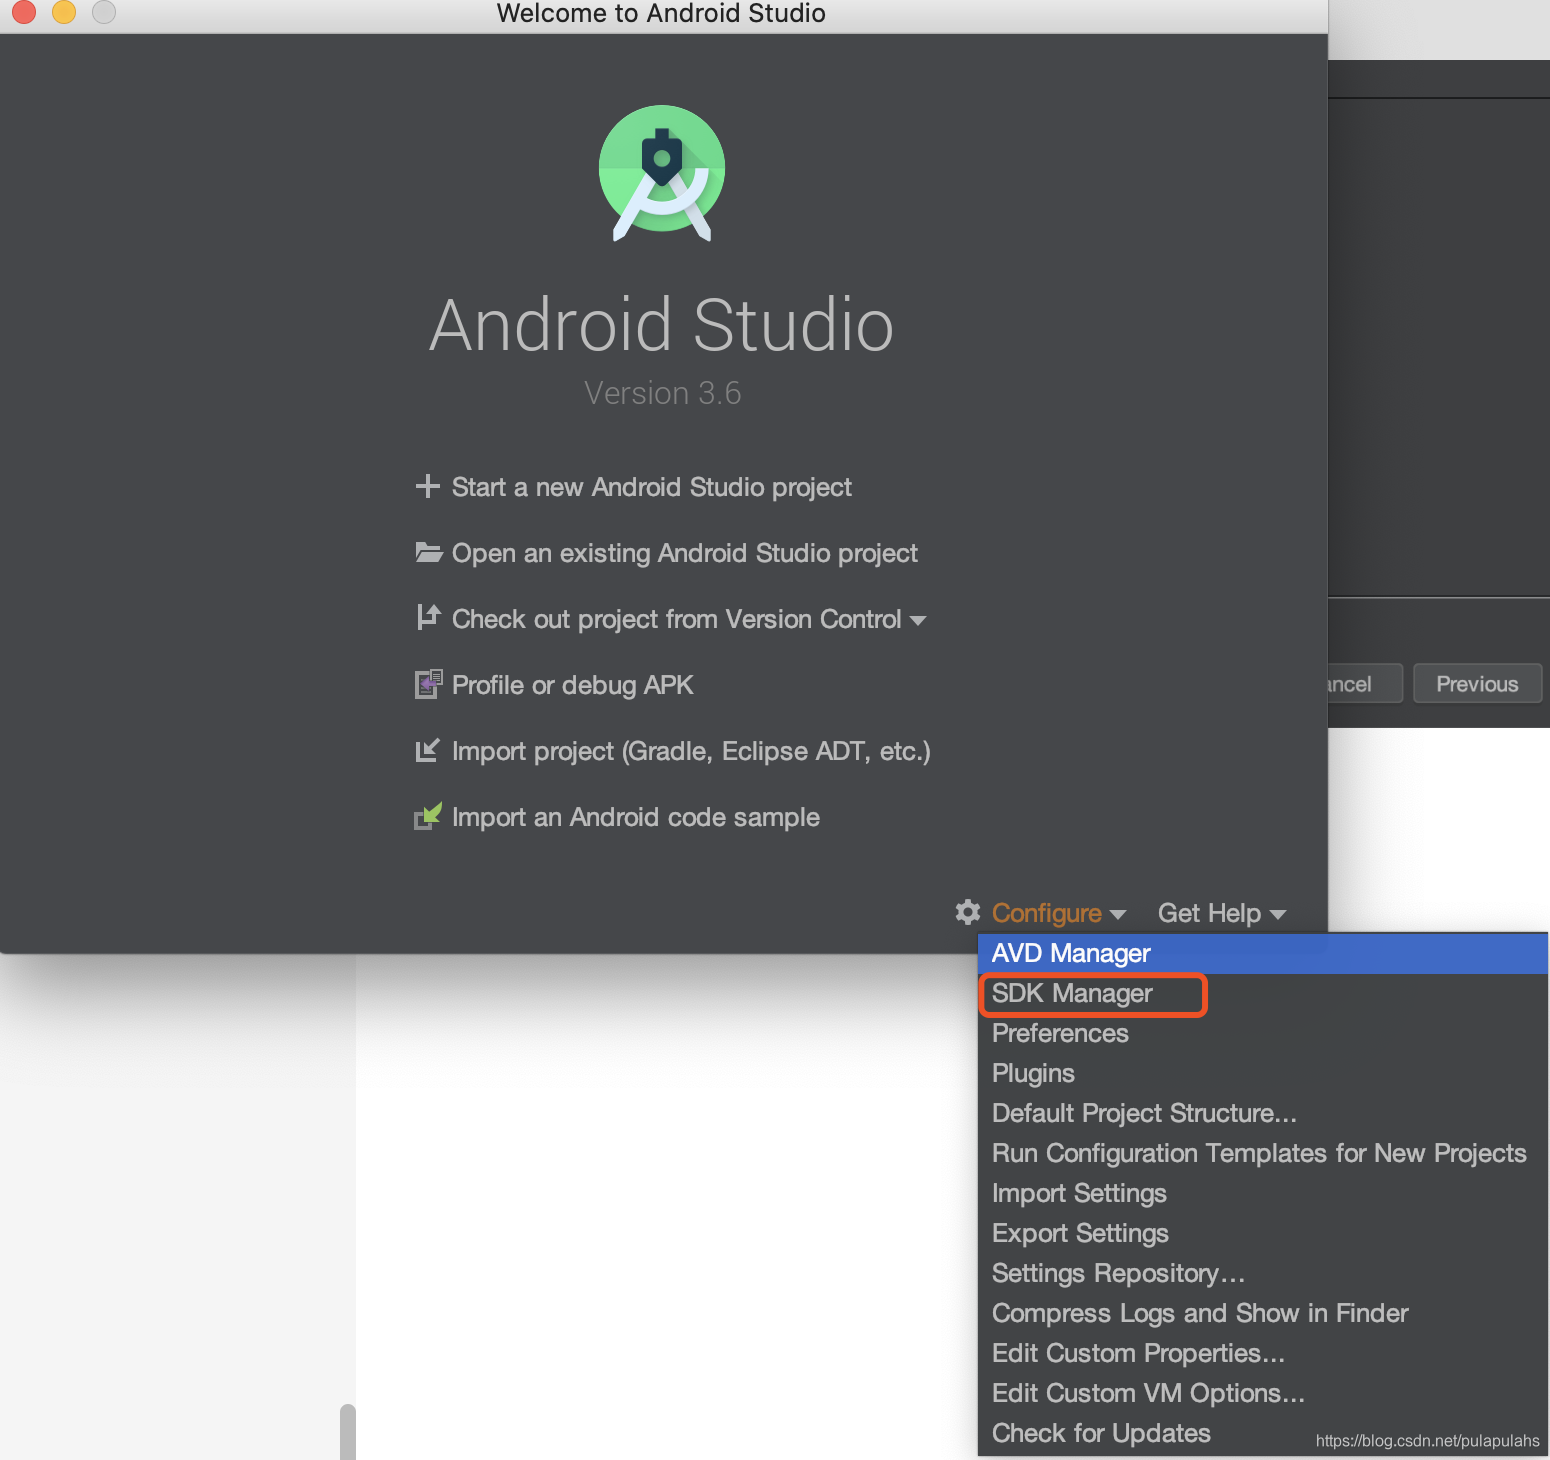The width and height of the screenshot is (1550, 1460).
Task: Select AVD Manager from Configure menu
Action: [x=1263, y=953]
